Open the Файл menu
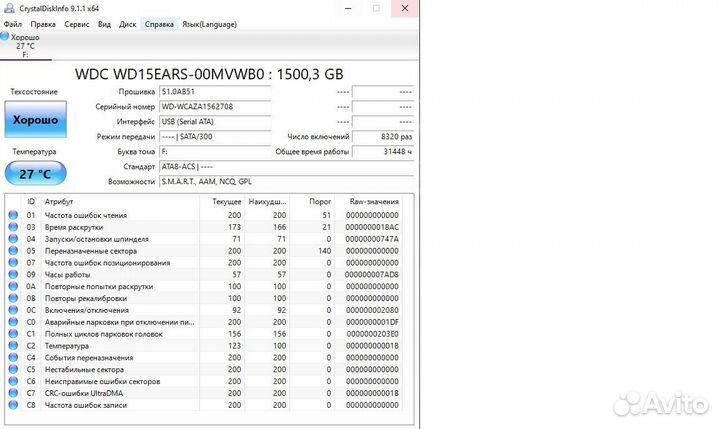Screen dimensions: 720x429 13,24
